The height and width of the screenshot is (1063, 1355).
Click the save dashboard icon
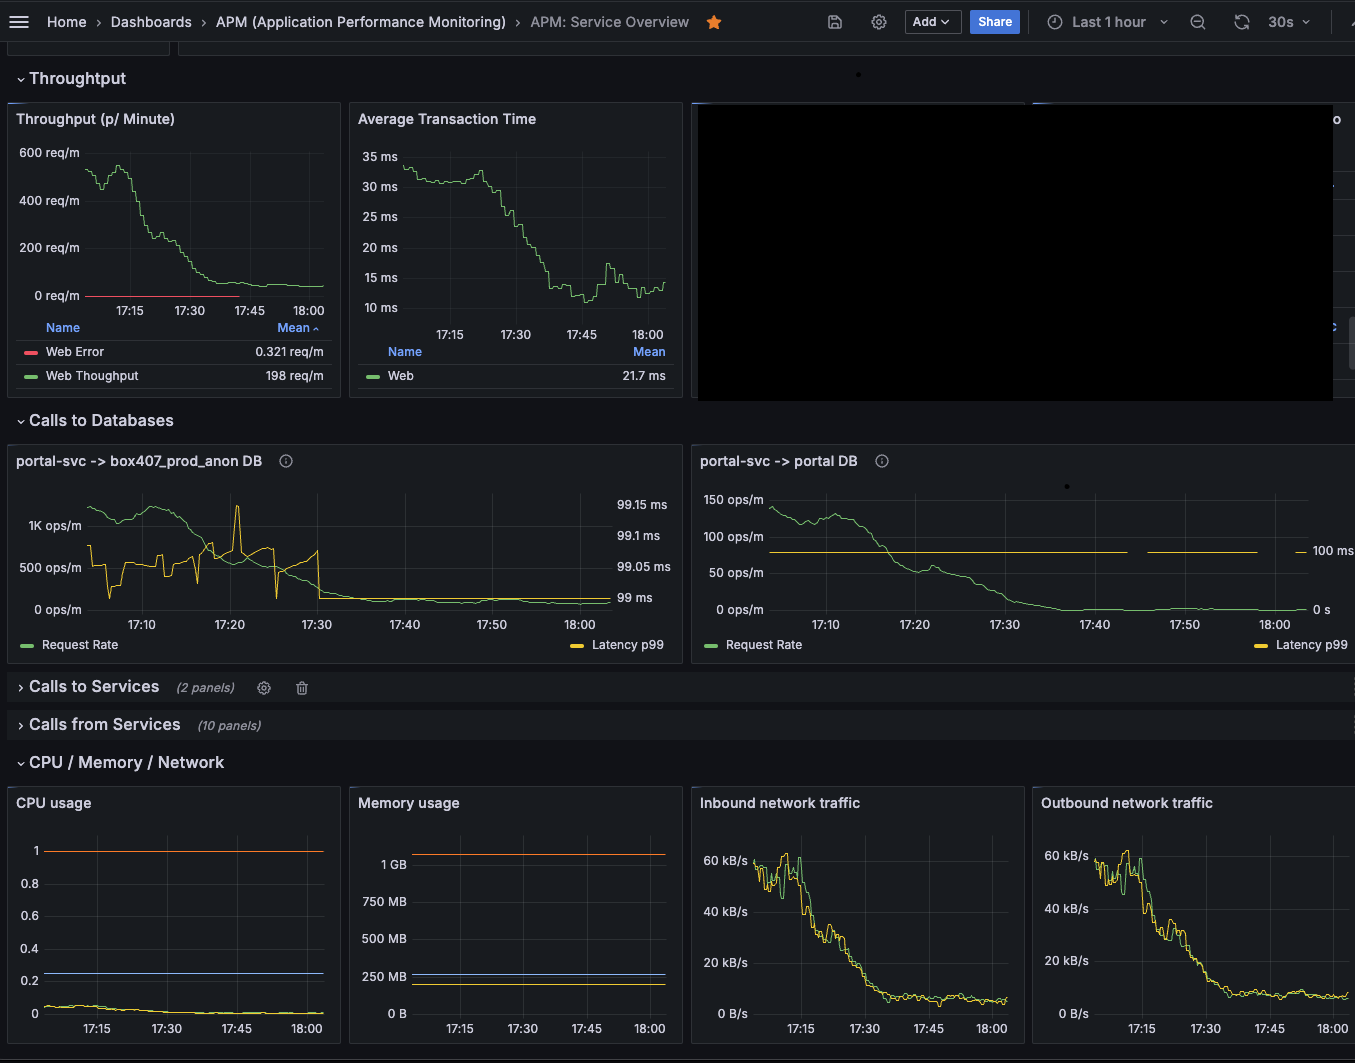(x=835, y=22)
